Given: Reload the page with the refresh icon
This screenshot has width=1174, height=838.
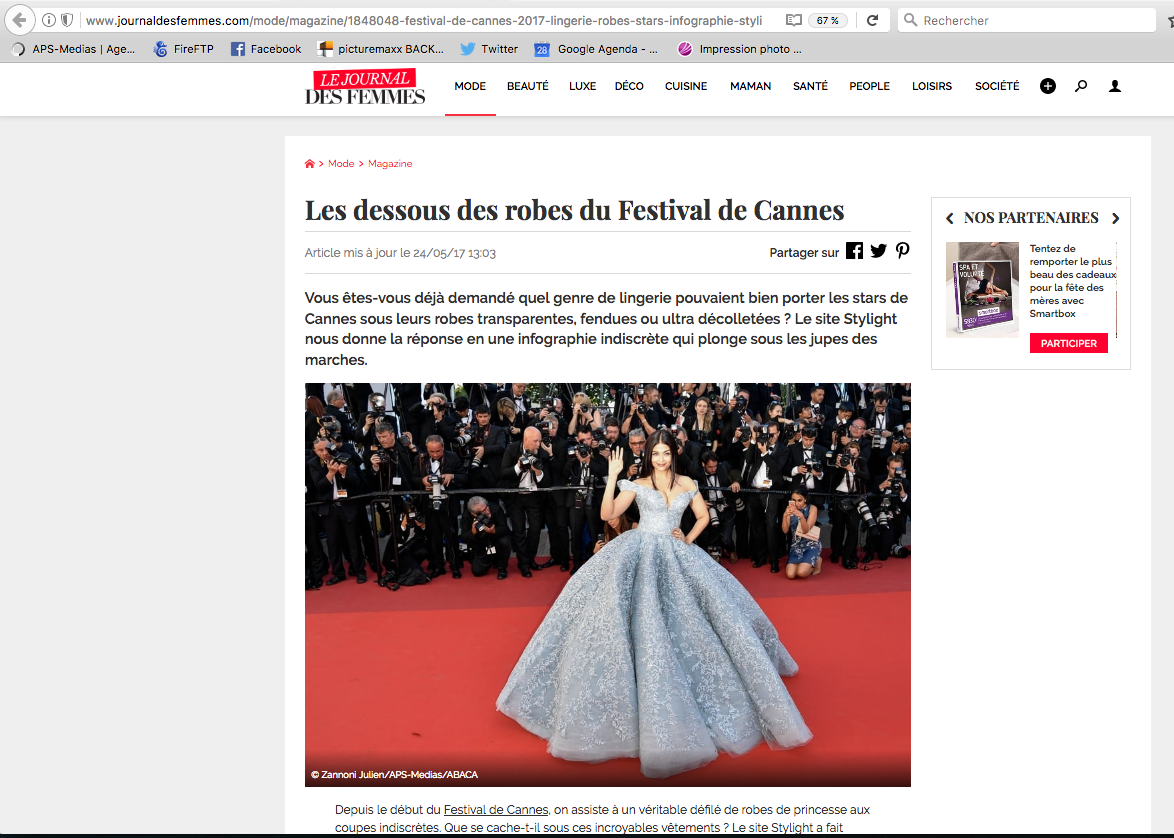Looking at the screenshot, I should [x=873, y=20].
